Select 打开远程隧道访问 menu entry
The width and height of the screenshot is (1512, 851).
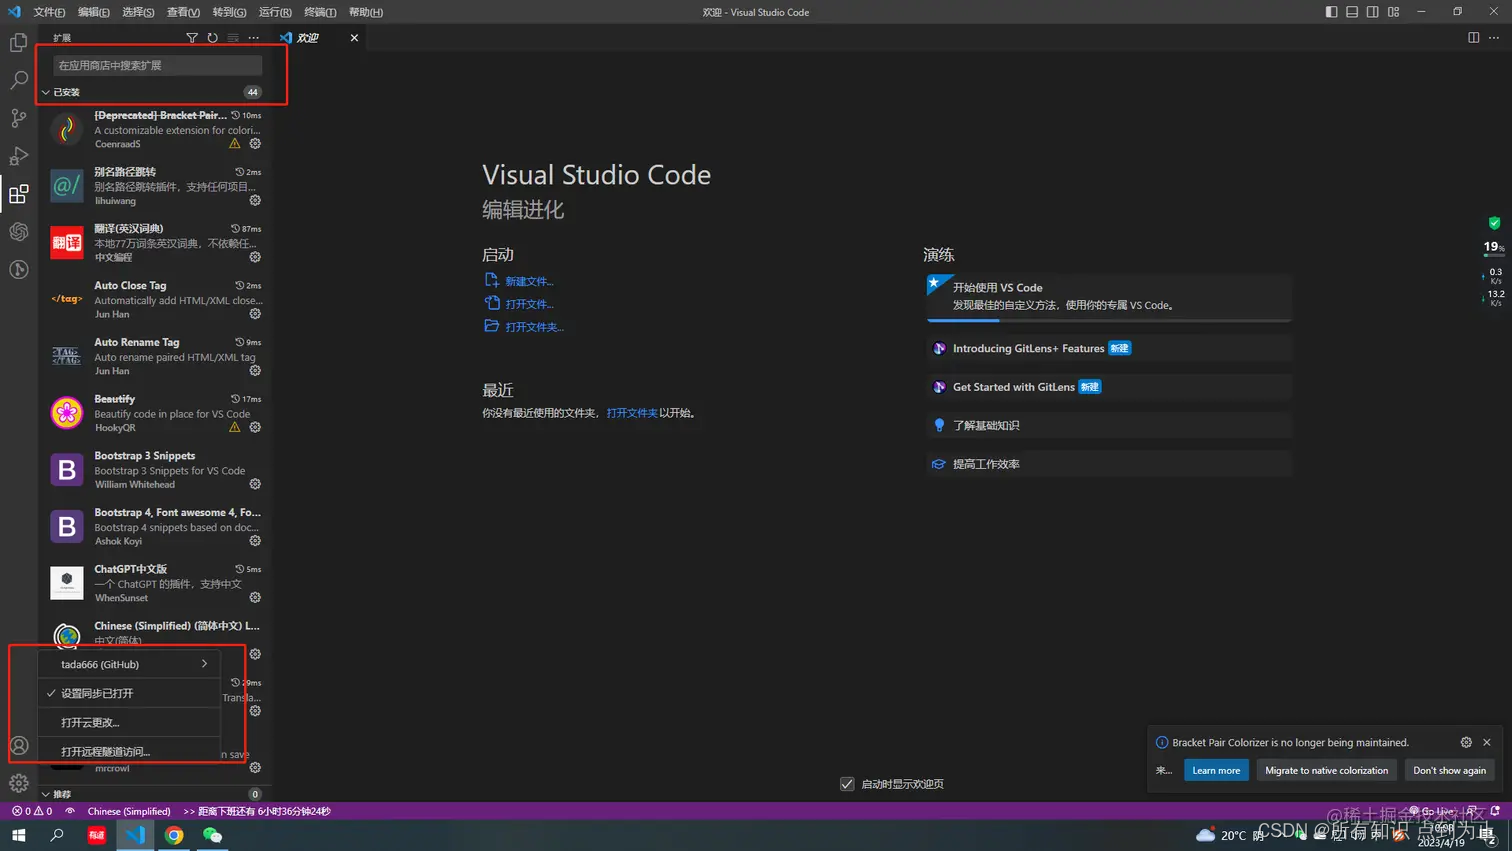click(128, 751)
